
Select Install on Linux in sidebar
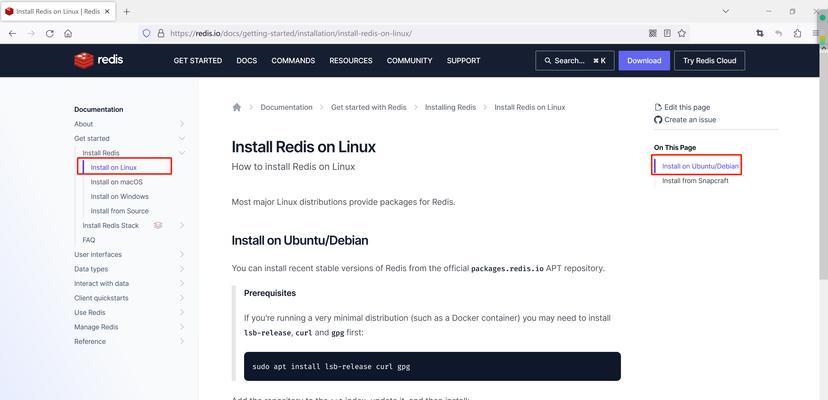coord(114,168)
